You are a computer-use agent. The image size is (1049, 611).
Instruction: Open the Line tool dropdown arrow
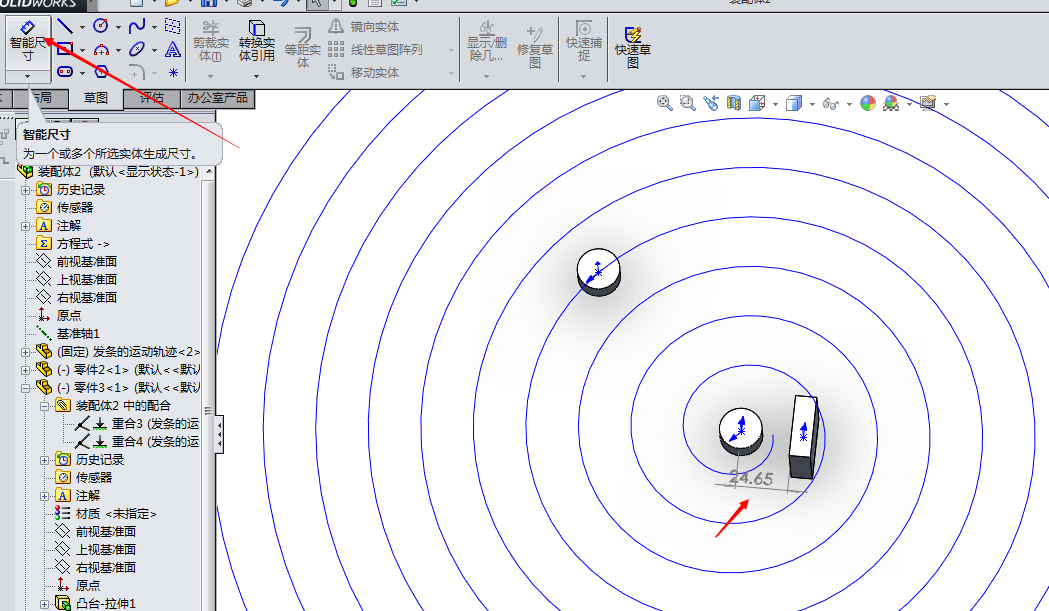point(82,27)
